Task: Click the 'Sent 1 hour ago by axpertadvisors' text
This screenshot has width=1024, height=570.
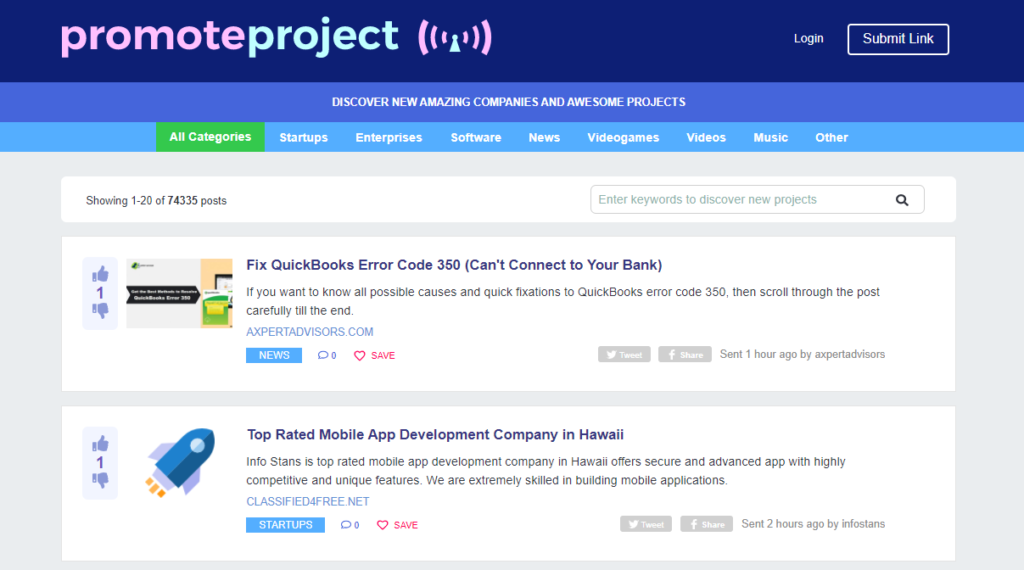Action: [x=802, y=355]
